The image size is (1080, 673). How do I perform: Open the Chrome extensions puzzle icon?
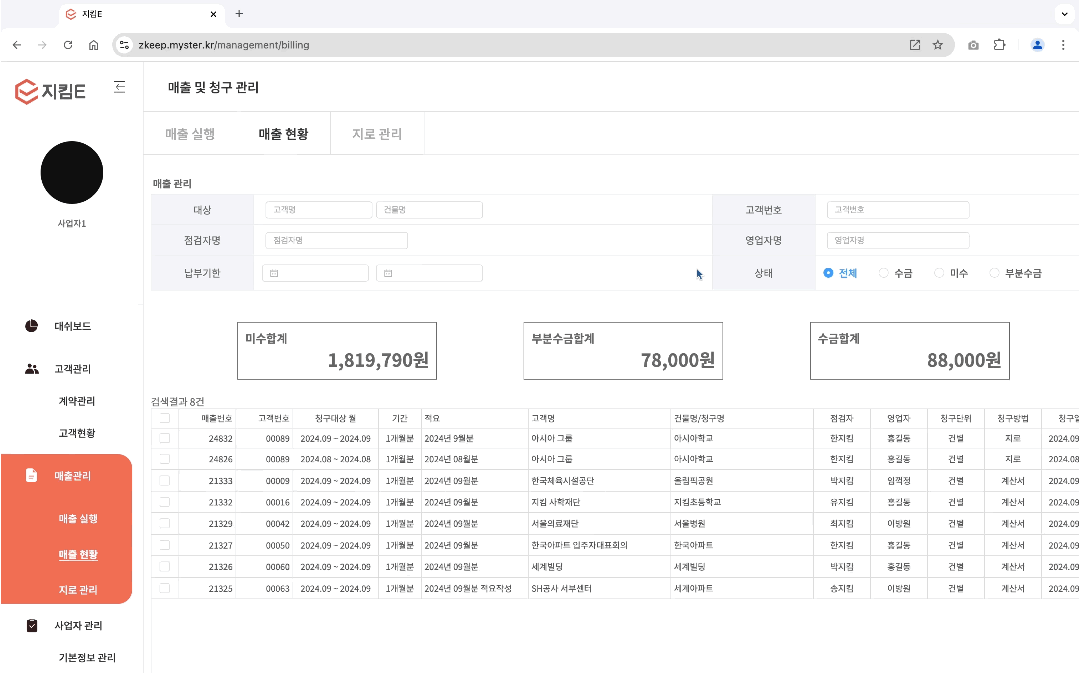tap(999, 45)
